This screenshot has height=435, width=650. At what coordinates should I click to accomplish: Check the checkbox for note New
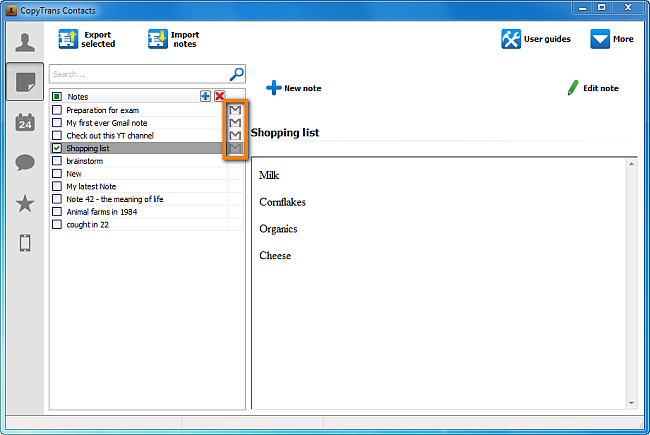[57, 174]
